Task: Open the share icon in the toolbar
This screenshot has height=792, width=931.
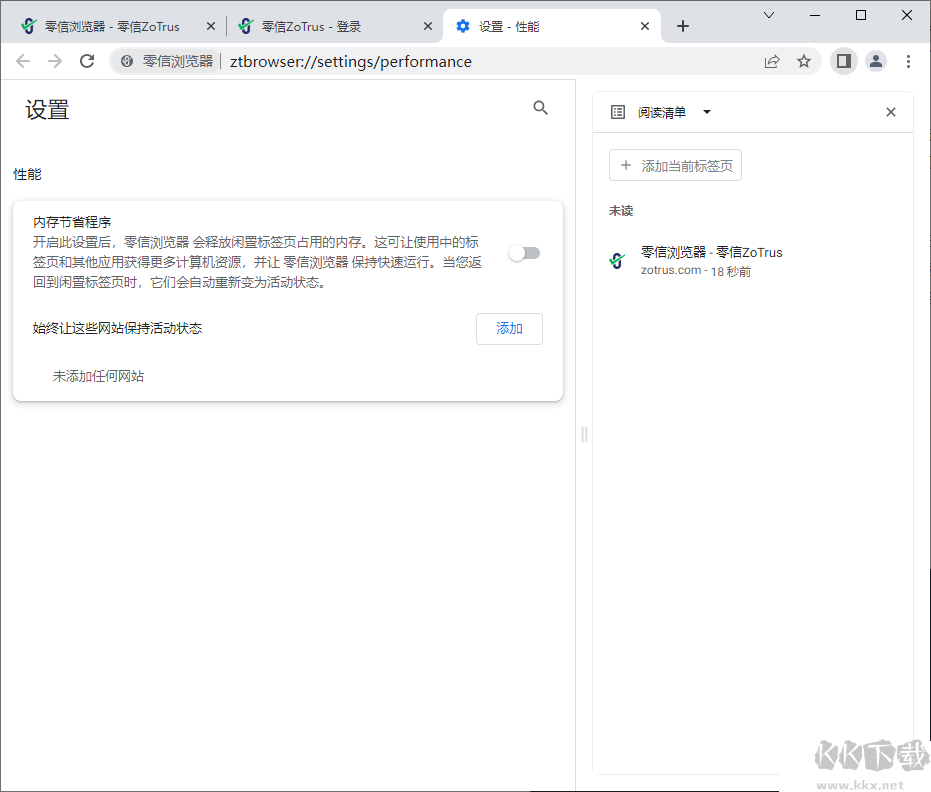Action: pyautogui.click(x=771, y=61)
